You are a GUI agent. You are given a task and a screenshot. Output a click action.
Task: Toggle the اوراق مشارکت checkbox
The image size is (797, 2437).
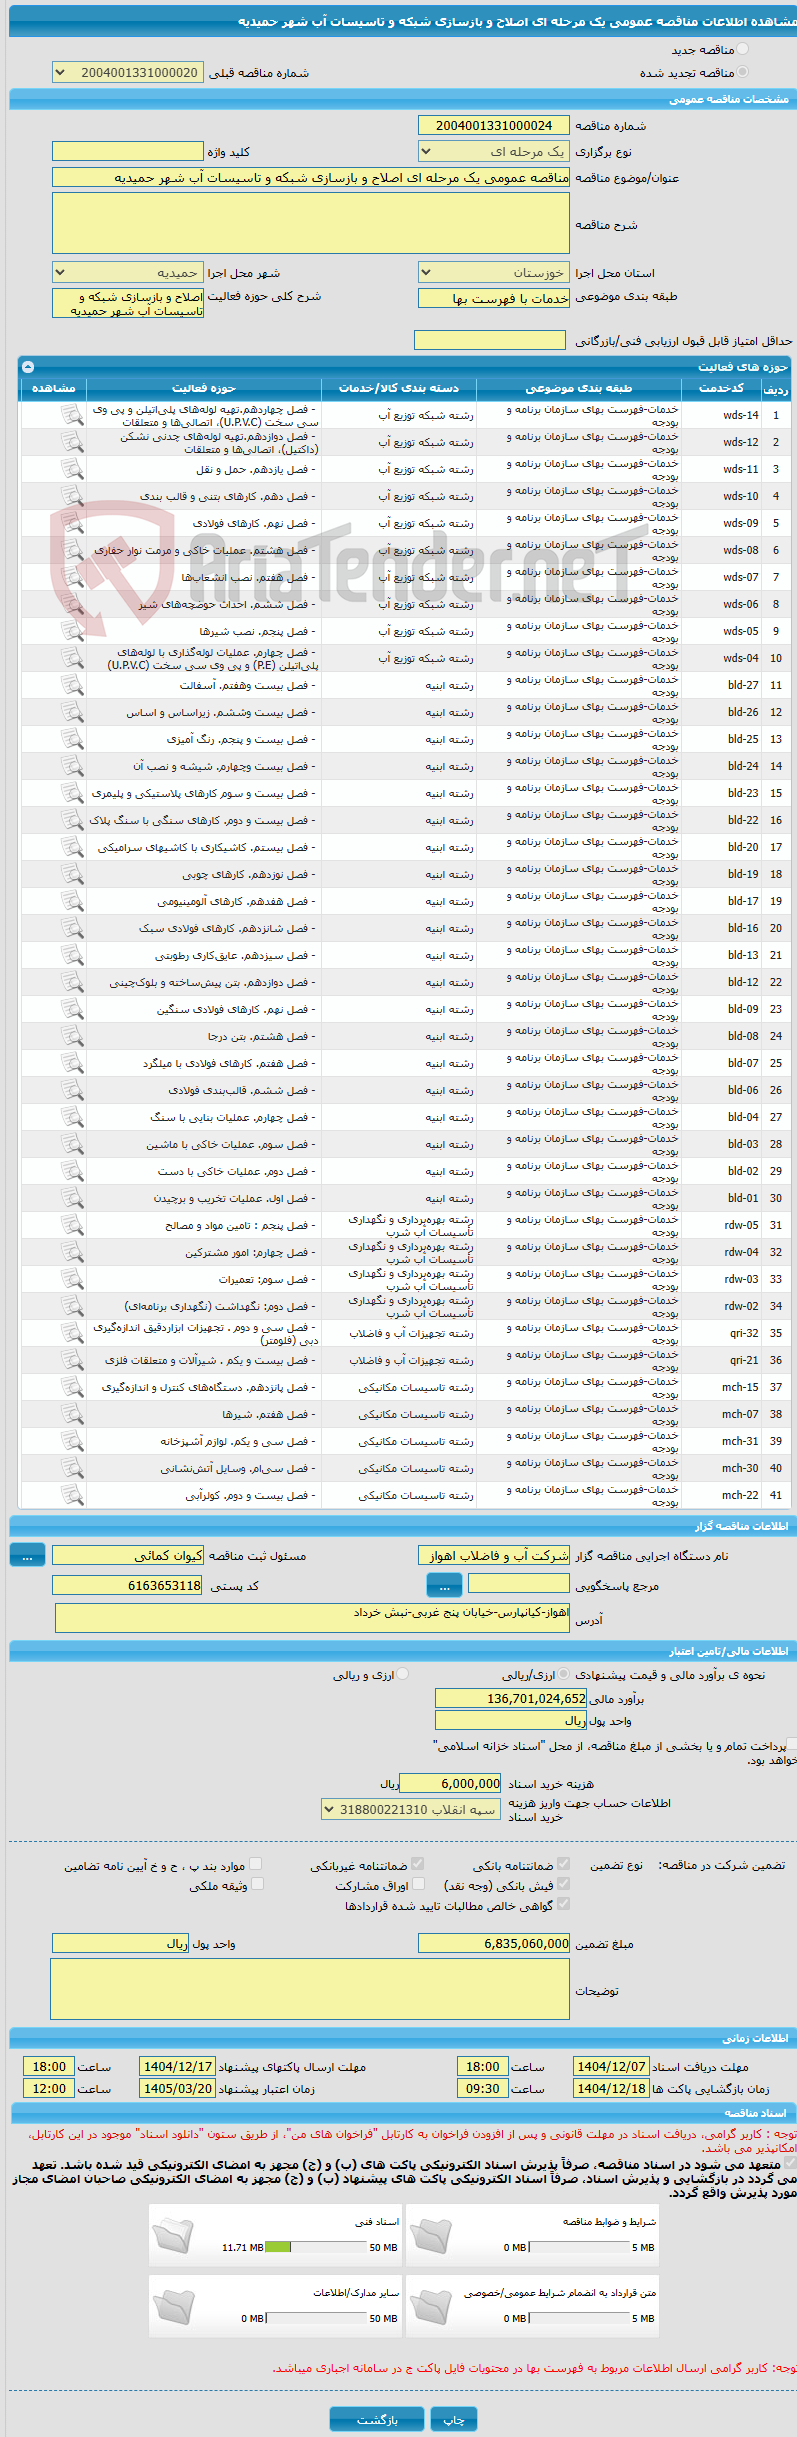tap(418, 1884)
